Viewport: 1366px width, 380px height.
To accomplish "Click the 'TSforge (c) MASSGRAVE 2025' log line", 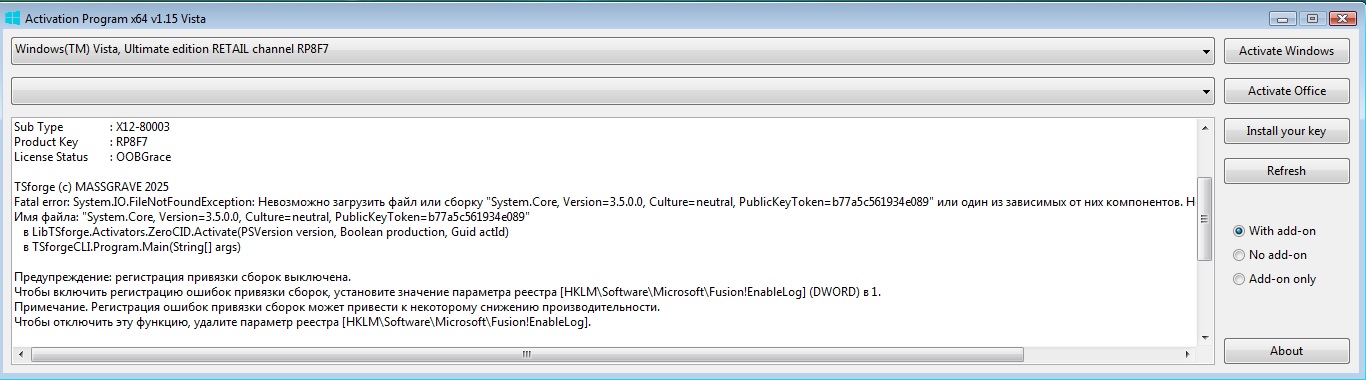I will 92,187.
